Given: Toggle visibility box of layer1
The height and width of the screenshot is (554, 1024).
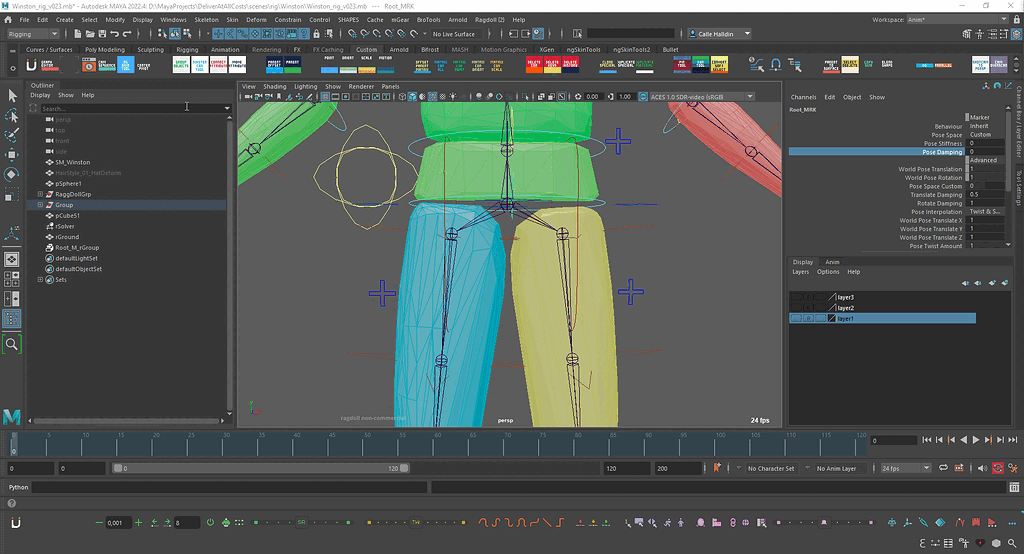Looking at the screenshot, I should click(795, 318).
